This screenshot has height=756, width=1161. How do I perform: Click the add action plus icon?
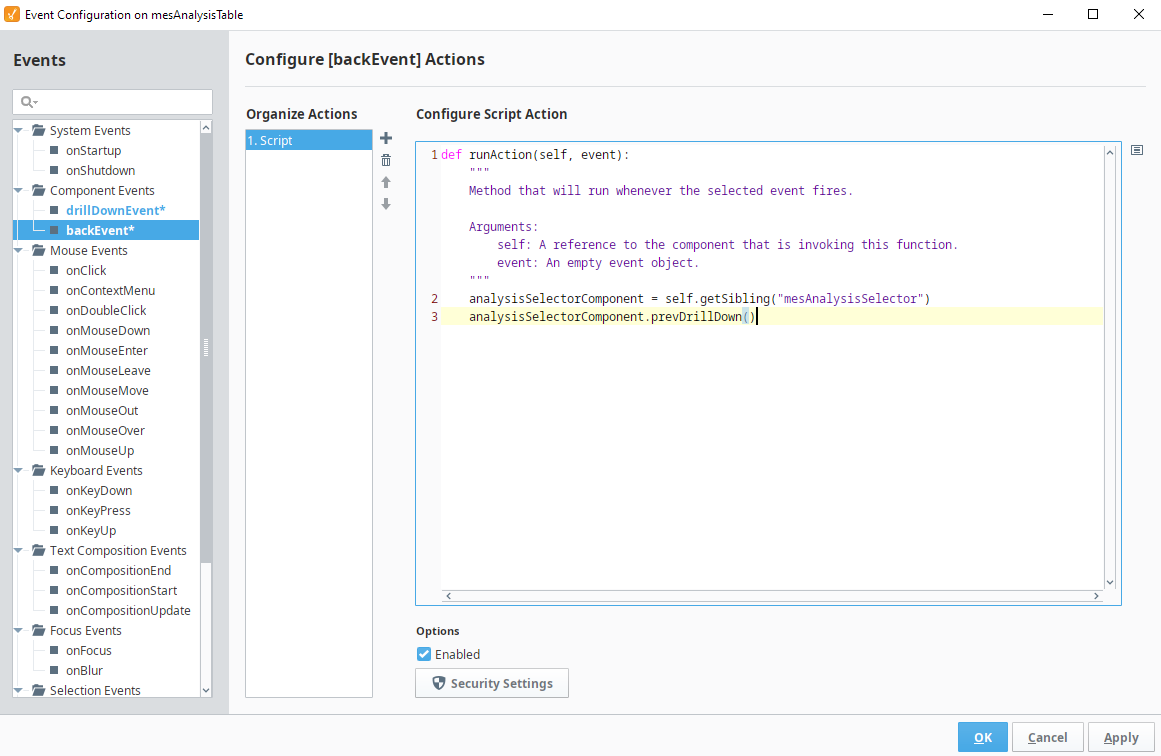point(386,138)
